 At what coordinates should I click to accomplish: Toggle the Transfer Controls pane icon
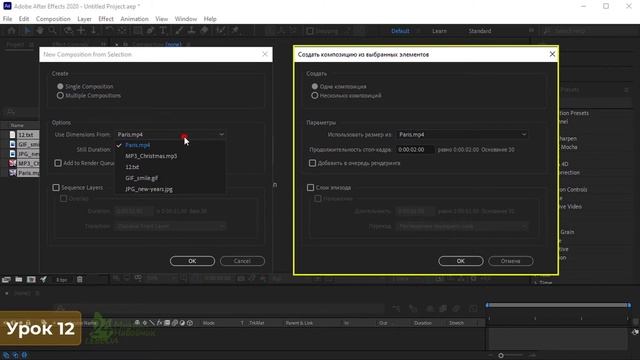(x=15, y=355)
